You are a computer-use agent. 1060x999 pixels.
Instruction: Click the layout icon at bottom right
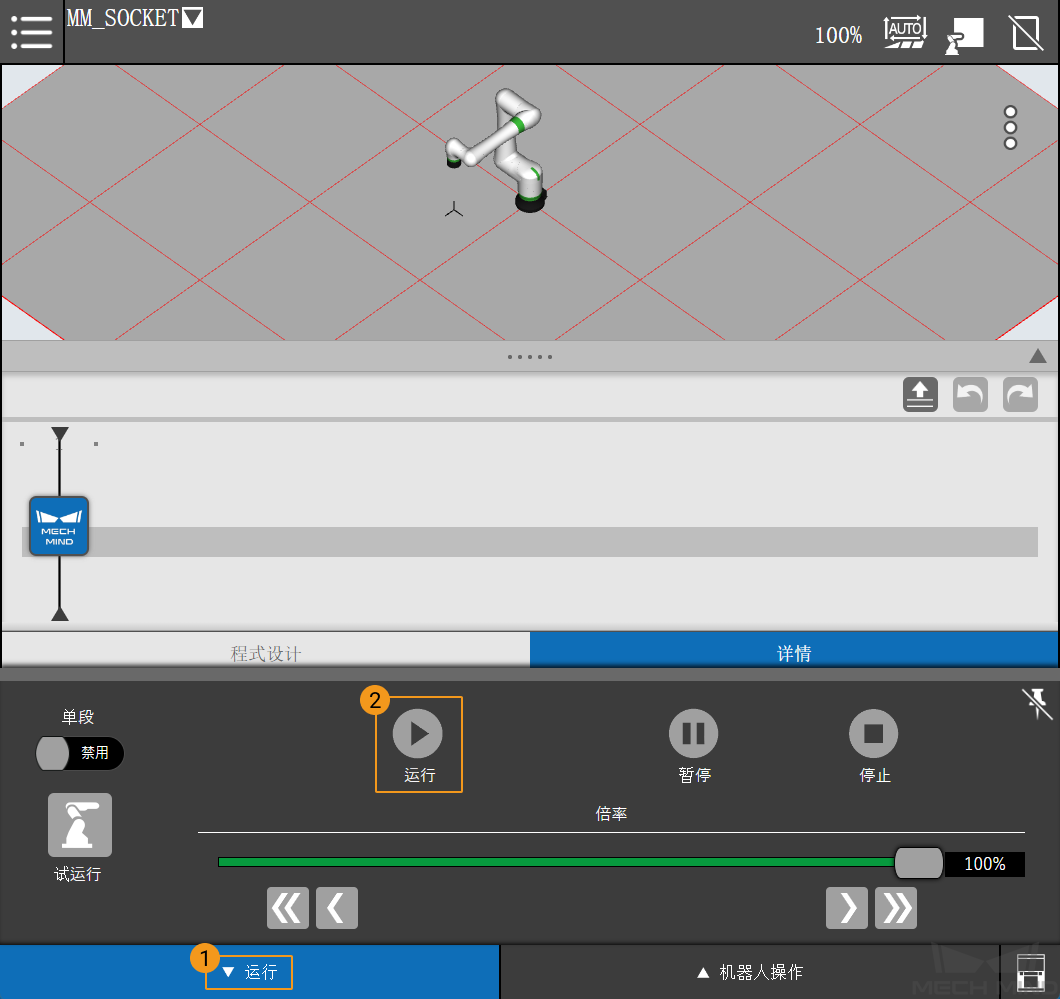(1030, 972)
